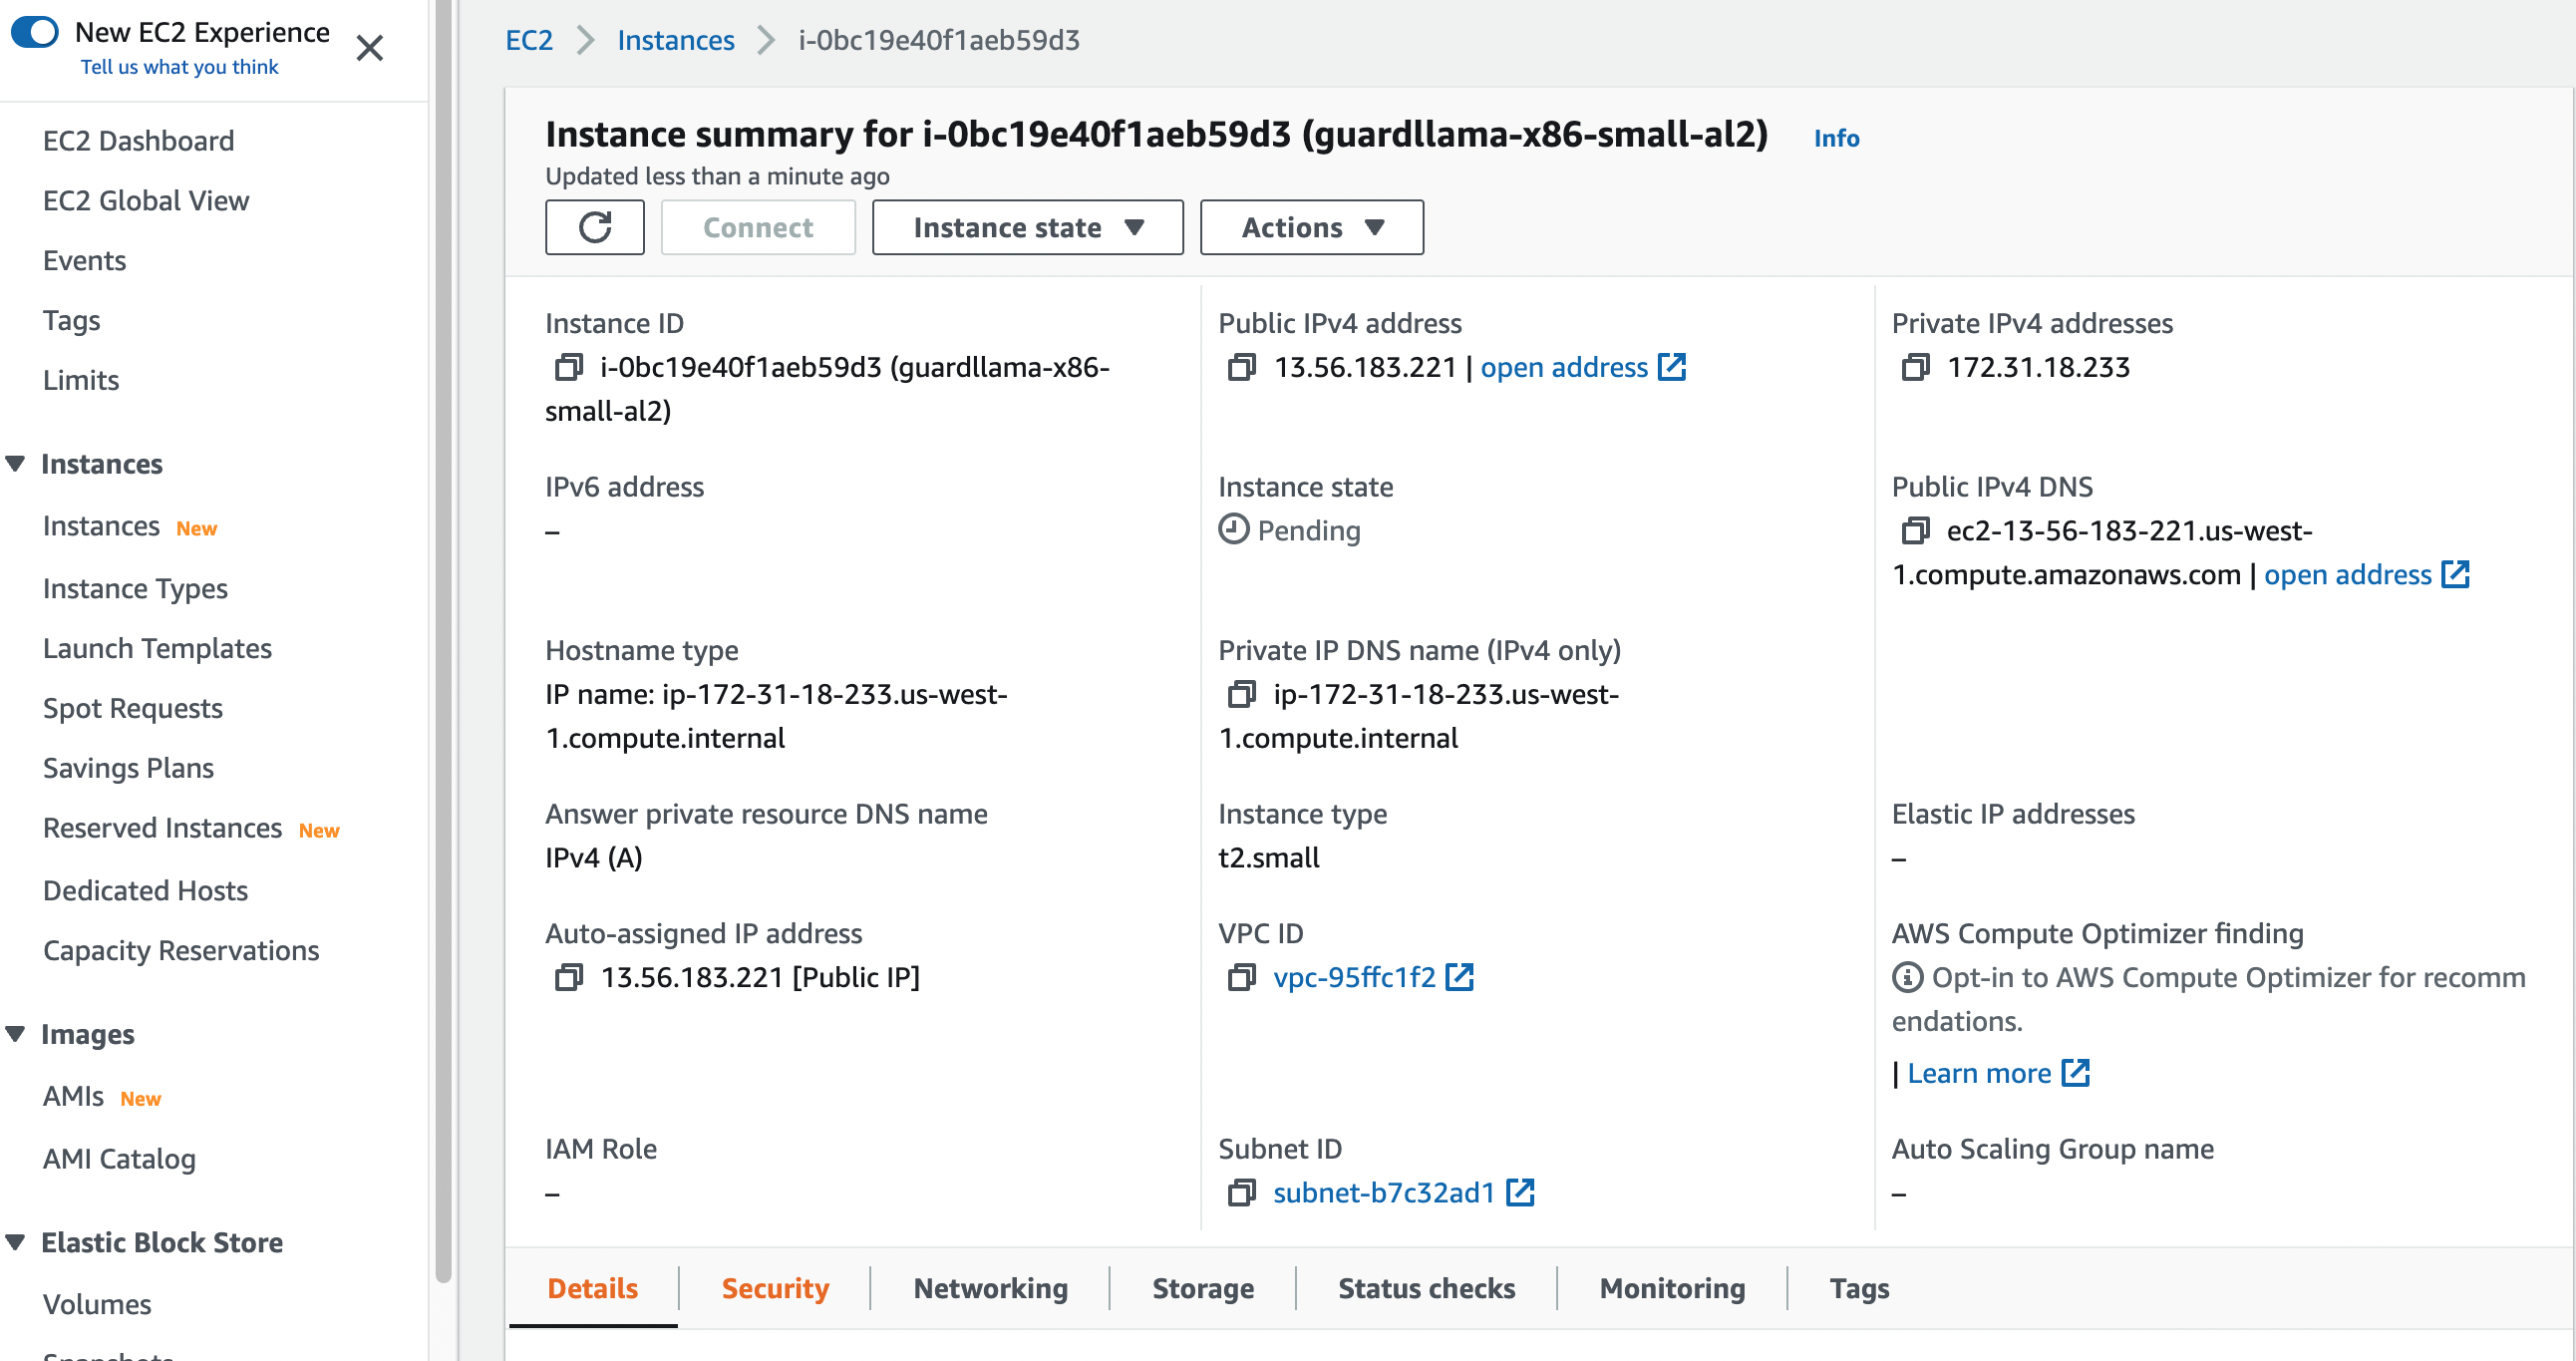Image resolution: width=2576 pixels, height=1361 pixels.
Task: Switch to the Monitoring tab
Action: tap(1672, 1288)
